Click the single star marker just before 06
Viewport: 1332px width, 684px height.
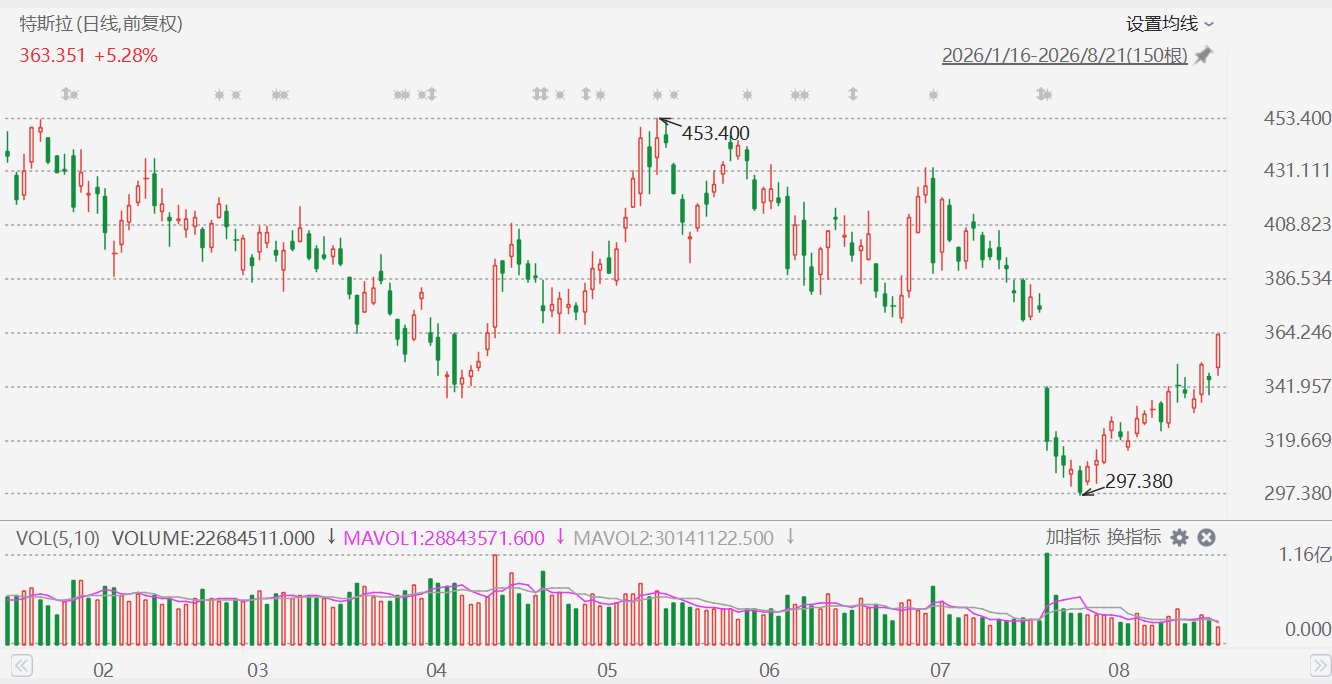click(x=747, y=94)
